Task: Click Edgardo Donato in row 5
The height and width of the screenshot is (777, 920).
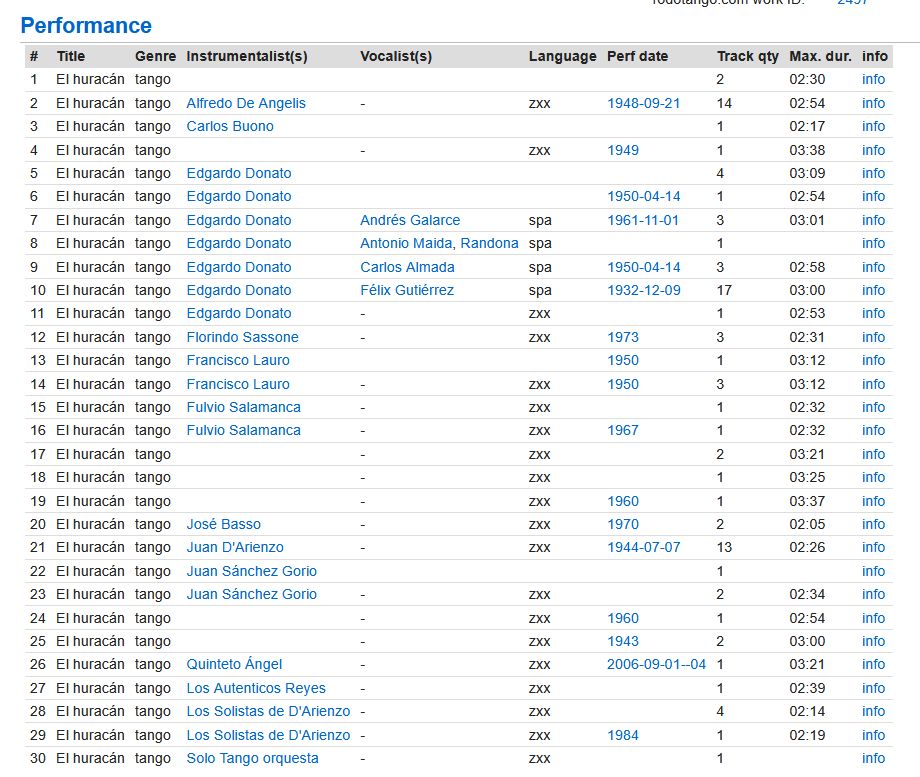Action: tap(239, 173)
